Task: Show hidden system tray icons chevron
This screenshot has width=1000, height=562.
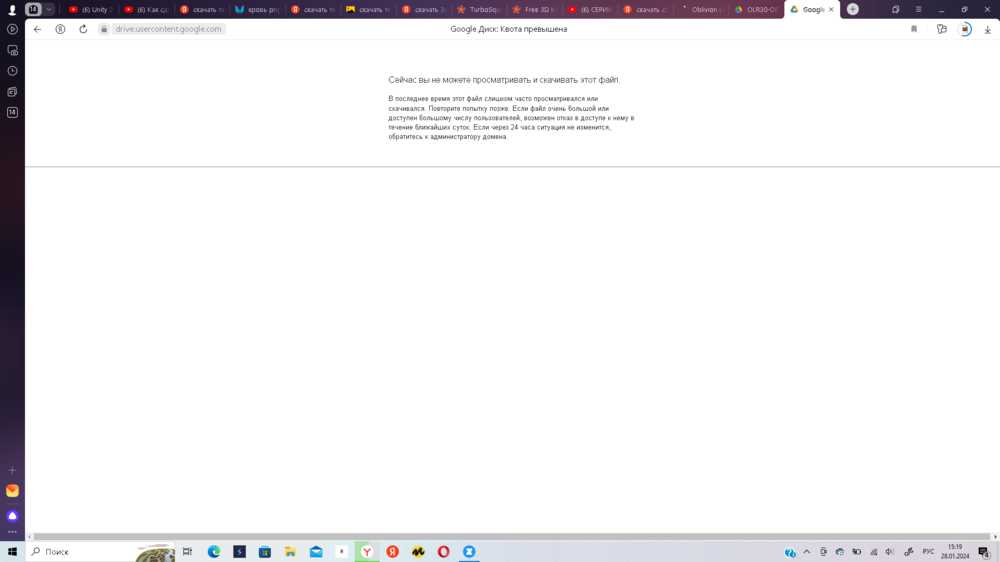Action: coord(807,552)
